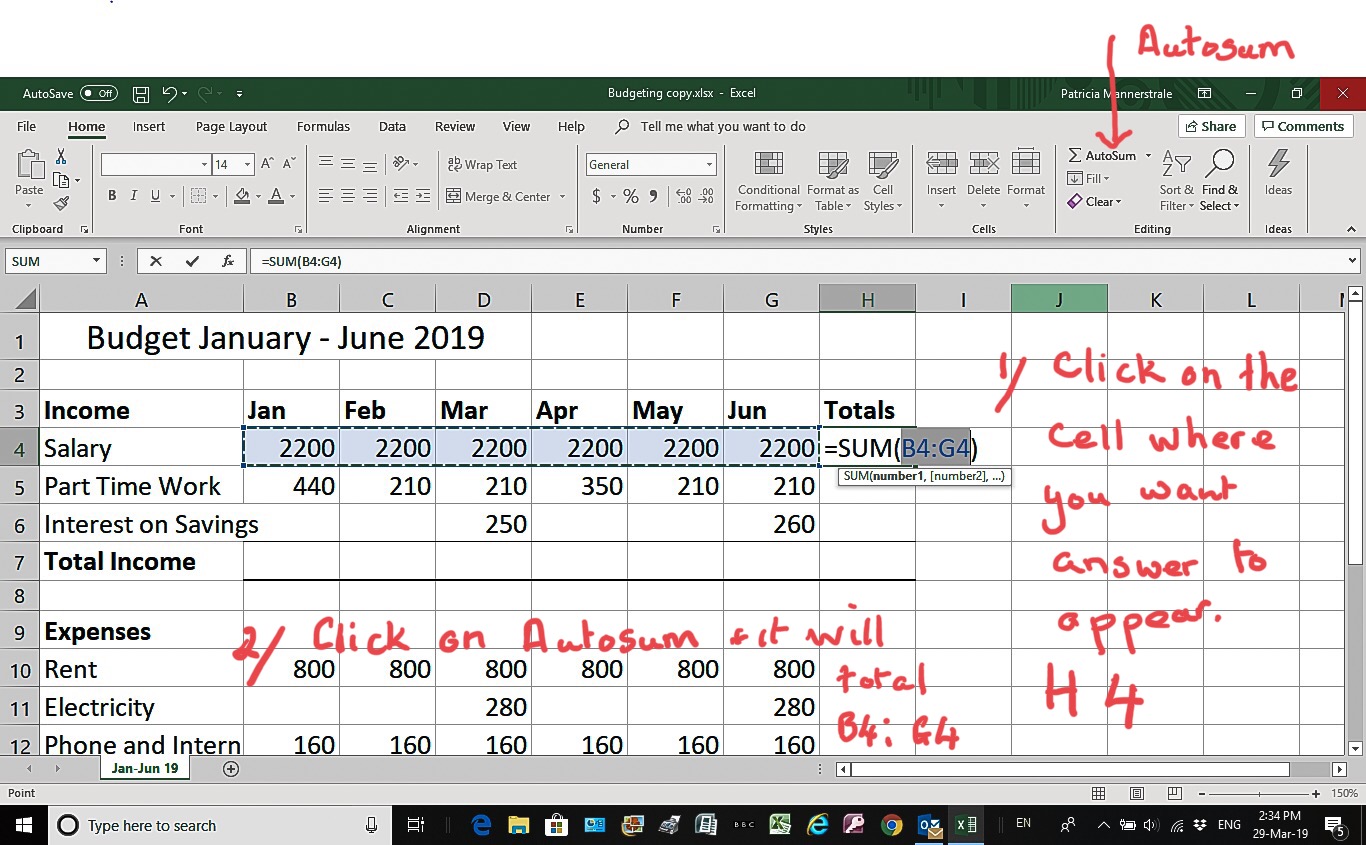
Task: Switch to Page Layout view in status bar
Action: pyautogui.click(x=1136, y=793)
